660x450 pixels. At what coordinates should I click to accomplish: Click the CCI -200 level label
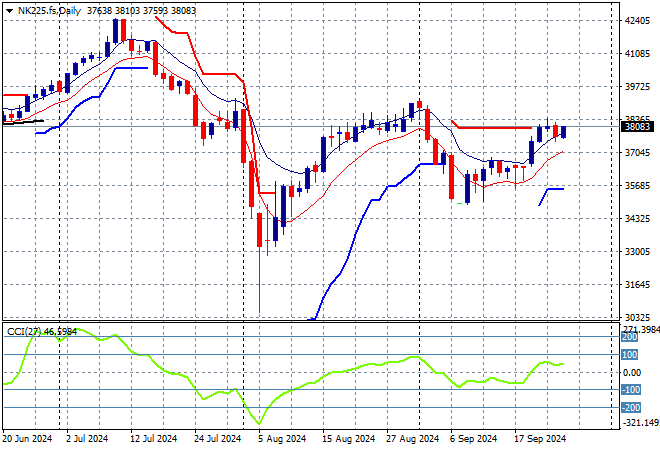click(x=631, y=407)
